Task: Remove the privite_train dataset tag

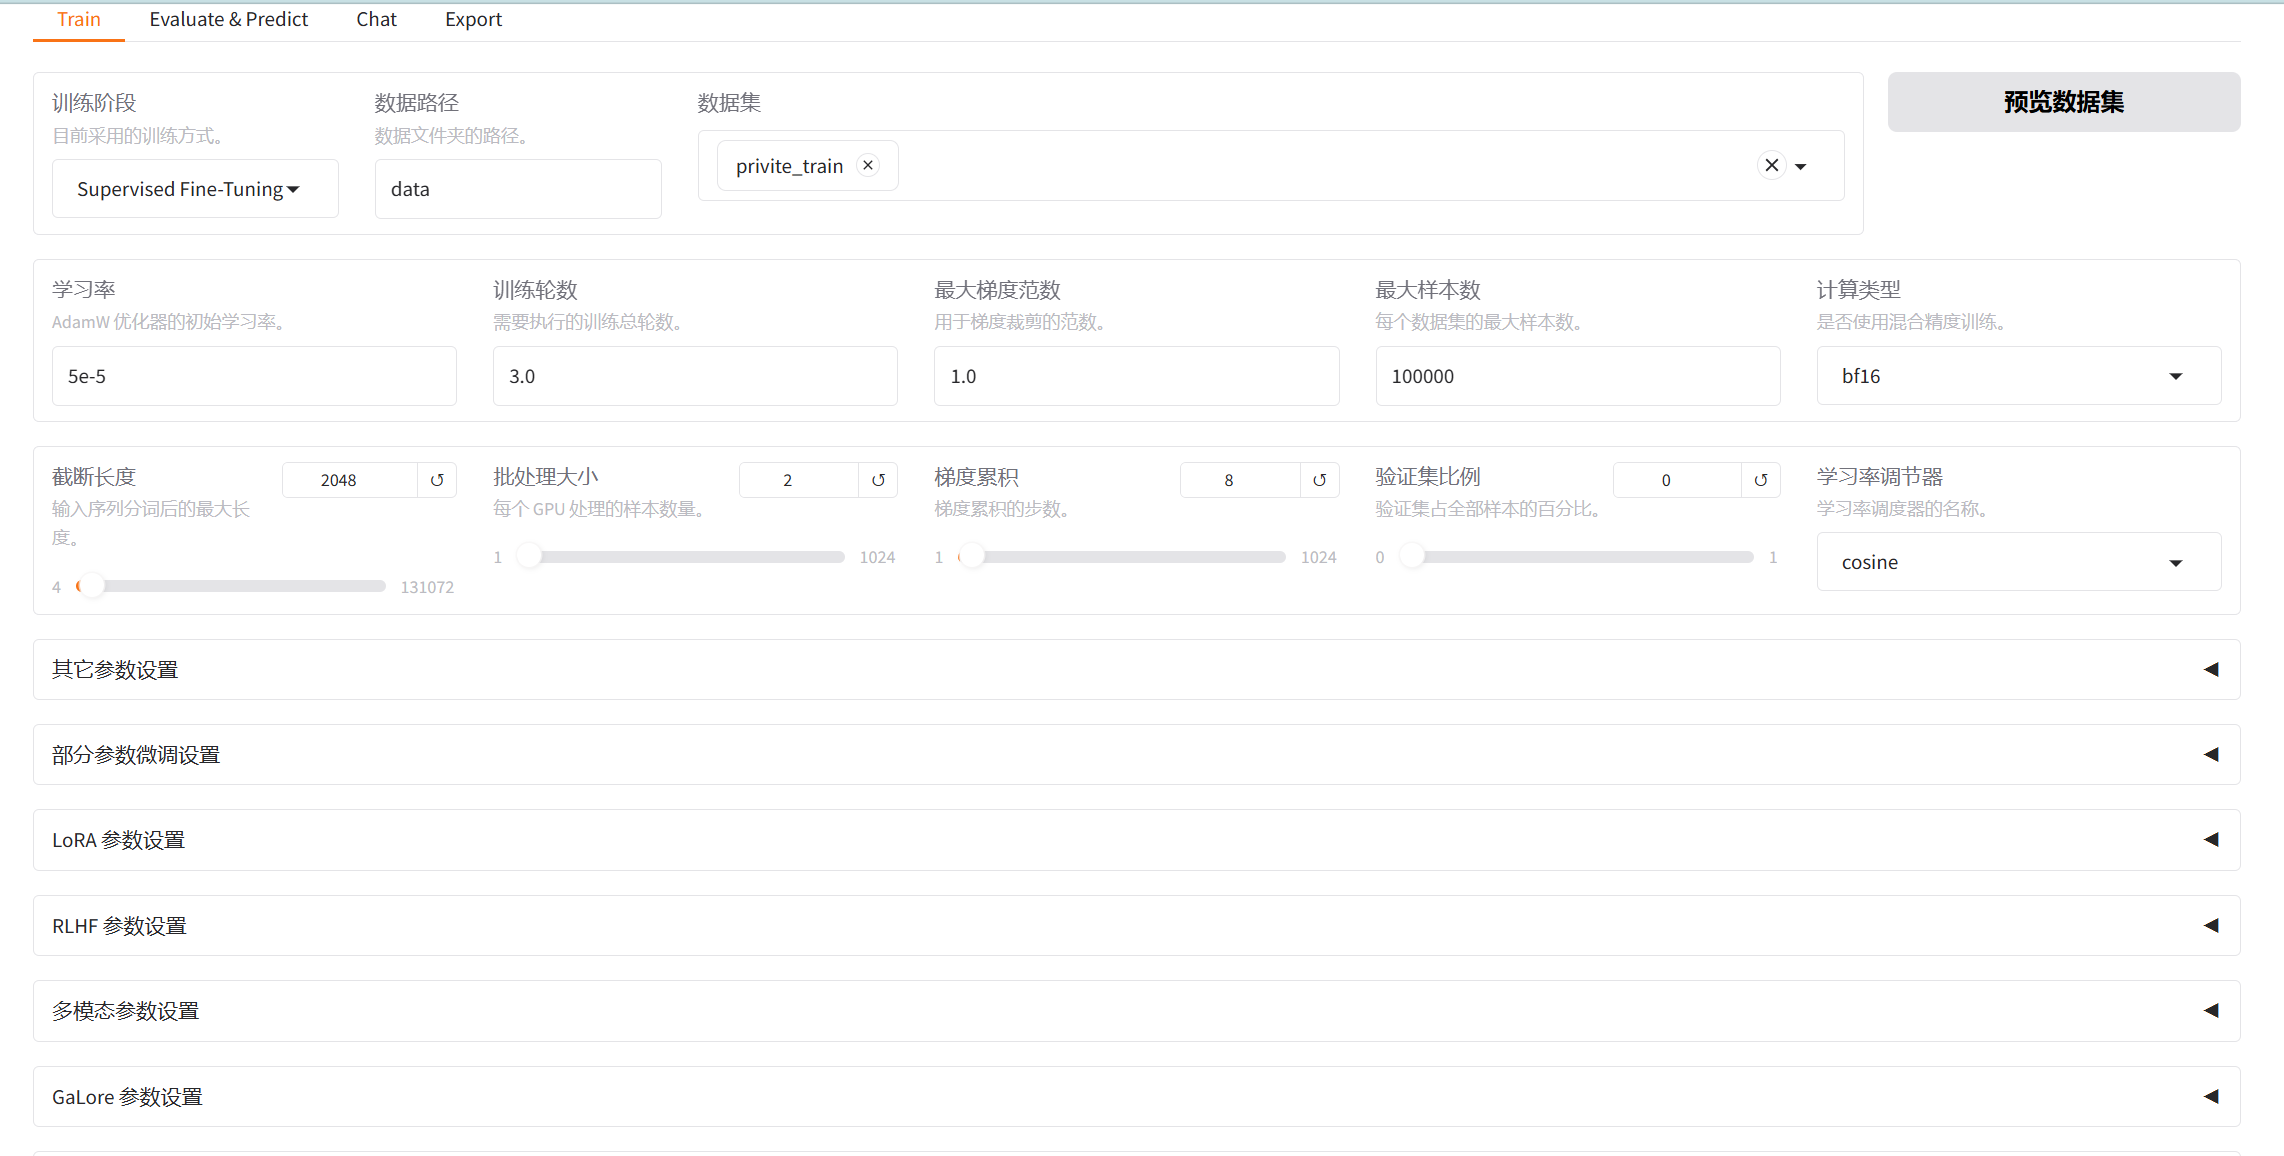Action: [868, 165]
